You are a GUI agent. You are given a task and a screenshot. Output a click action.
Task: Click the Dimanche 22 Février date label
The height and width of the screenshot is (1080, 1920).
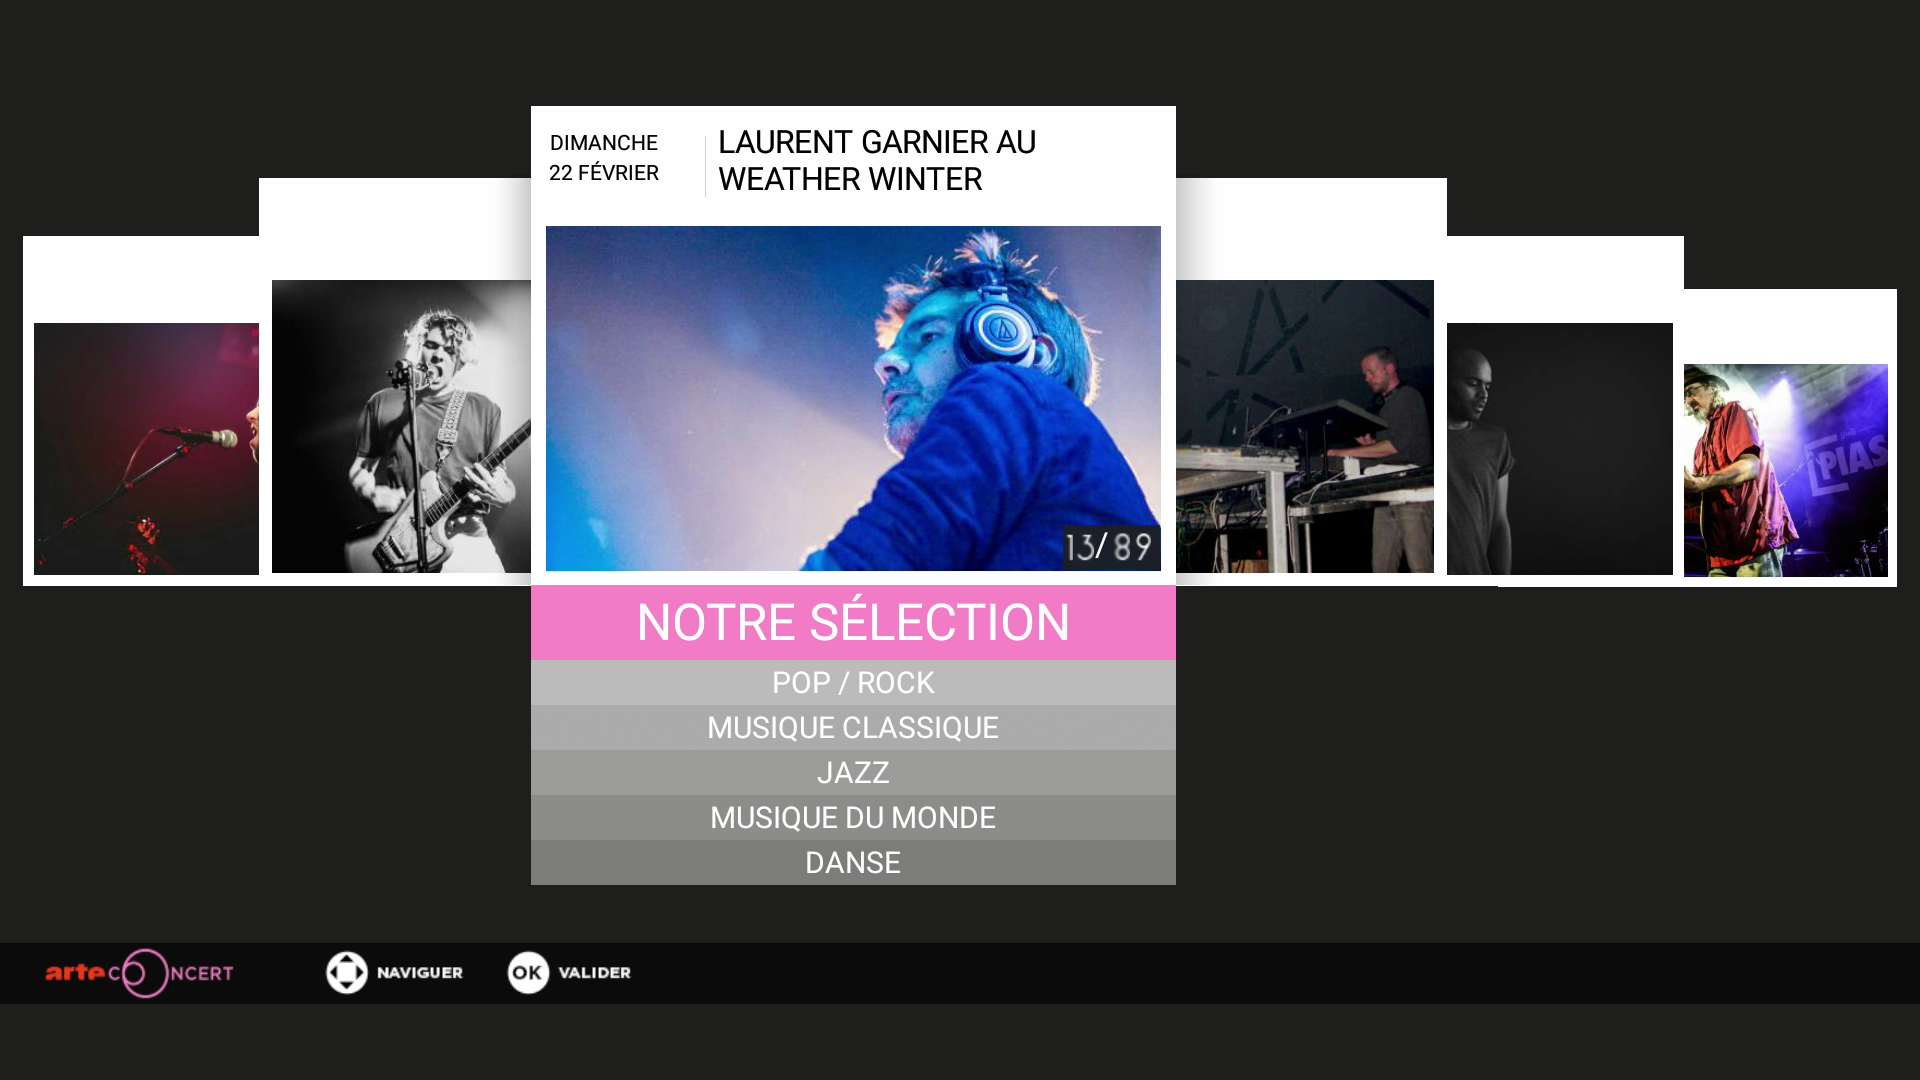(604, 158)
